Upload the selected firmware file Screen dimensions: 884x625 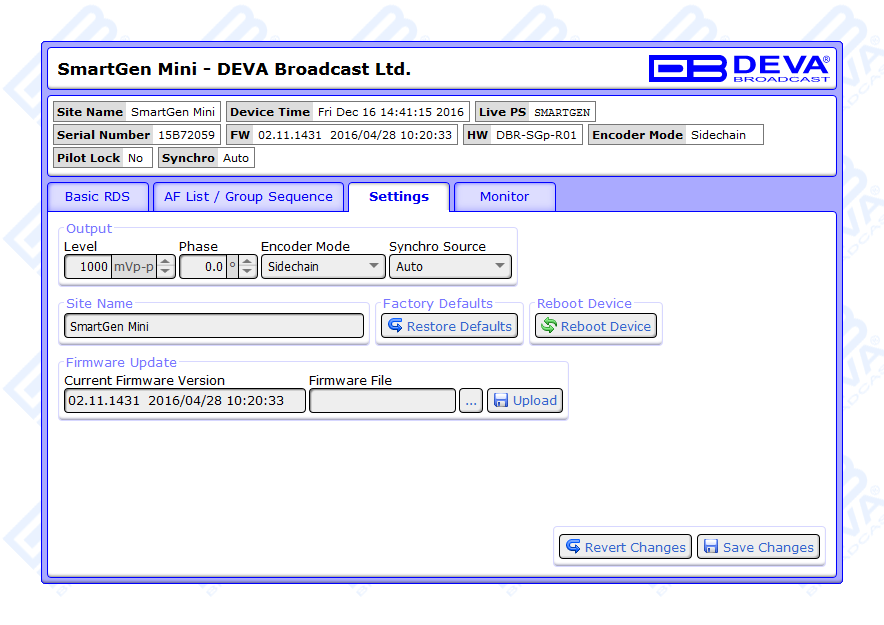[x=525, y=401]
